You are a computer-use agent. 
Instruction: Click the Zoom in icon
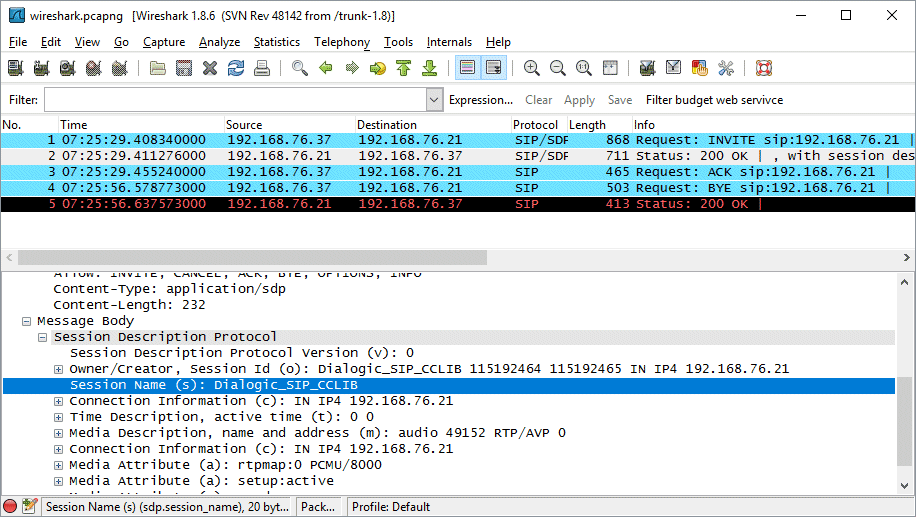click(532, 68)
